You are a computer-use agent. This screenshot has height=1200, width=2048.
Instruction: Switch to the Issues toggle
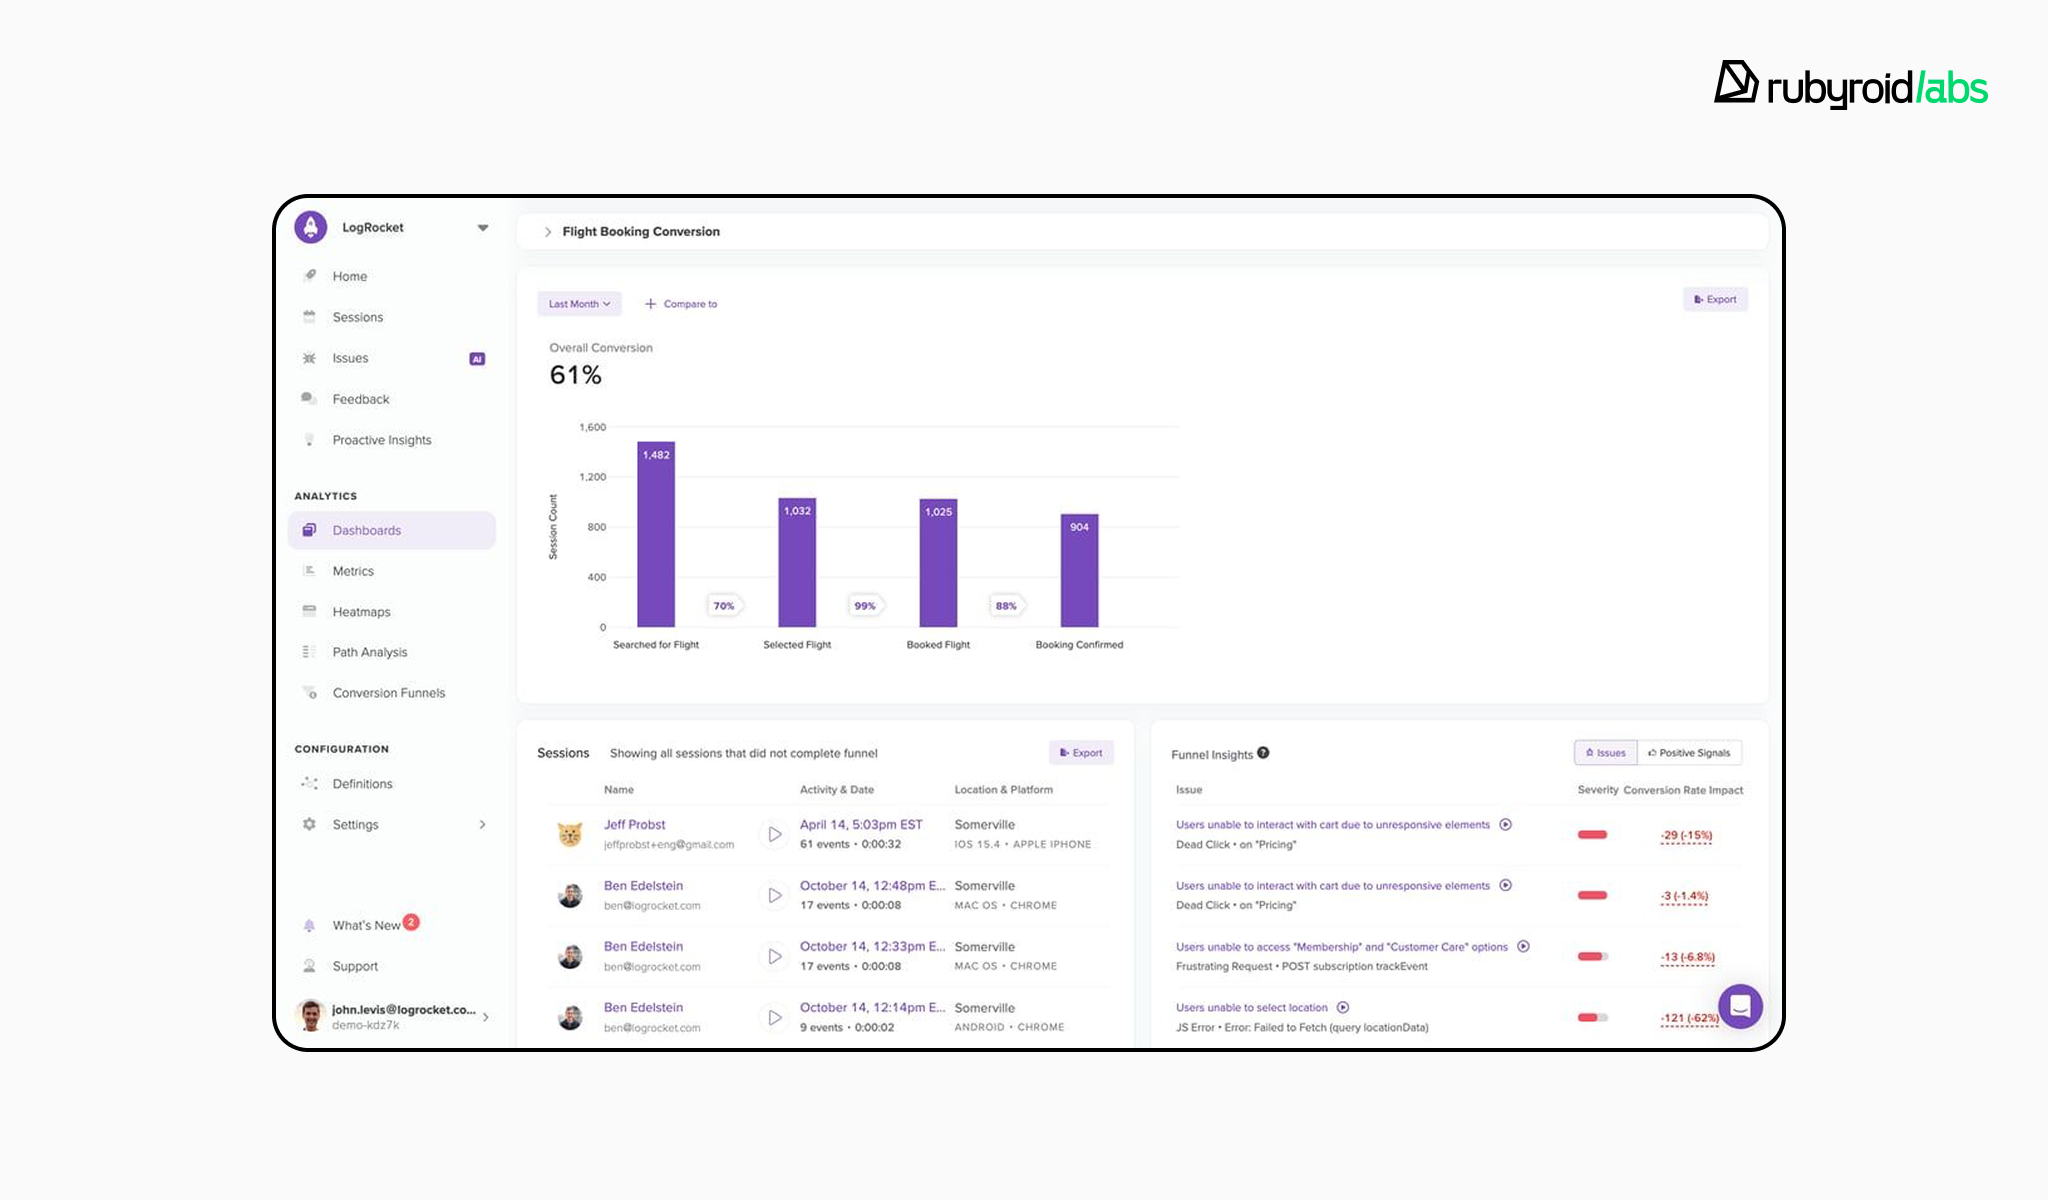point(1606,753)
